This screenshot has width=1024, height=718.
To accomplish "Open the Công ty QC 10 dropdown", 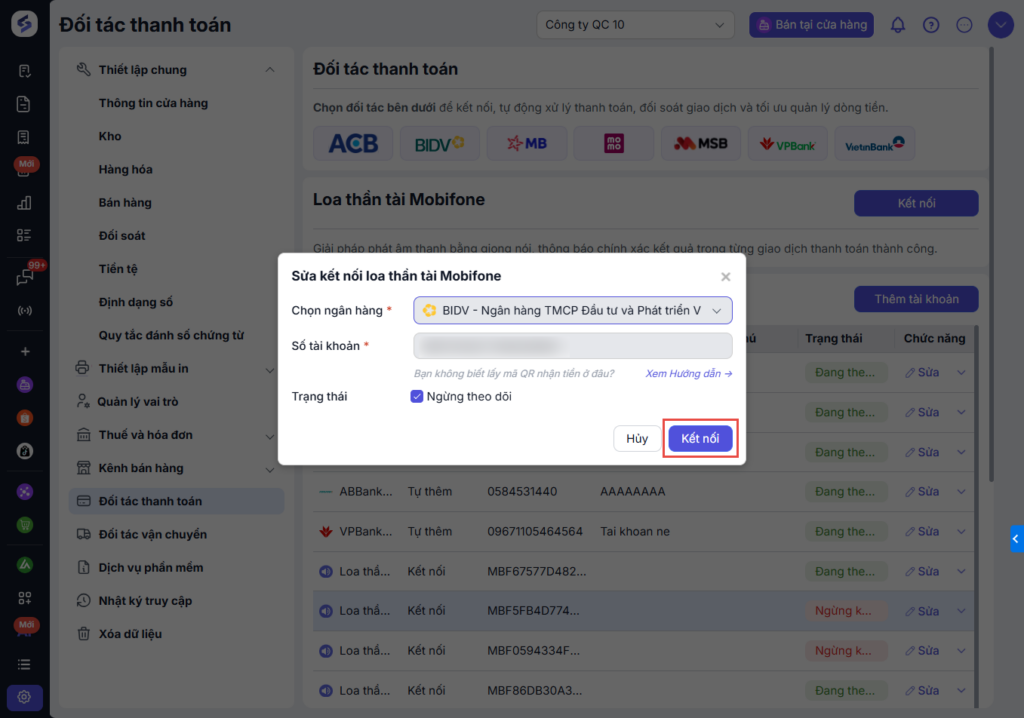I will point(635,25).
